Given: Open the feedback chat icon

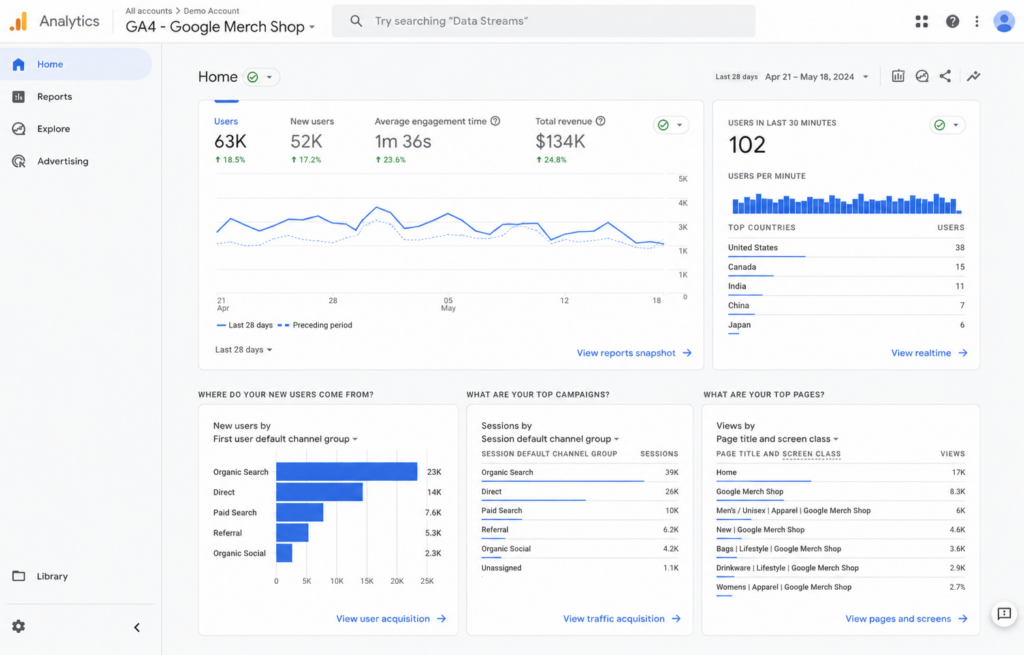Looking at the screenshot, I should point(1004,614).
